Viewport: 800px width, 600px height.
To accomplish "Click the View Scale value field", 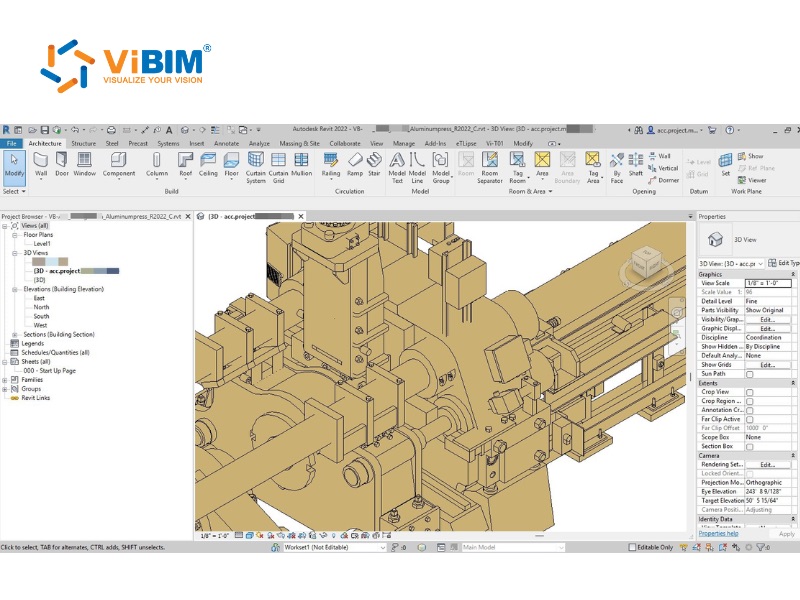I will [768, 282].
